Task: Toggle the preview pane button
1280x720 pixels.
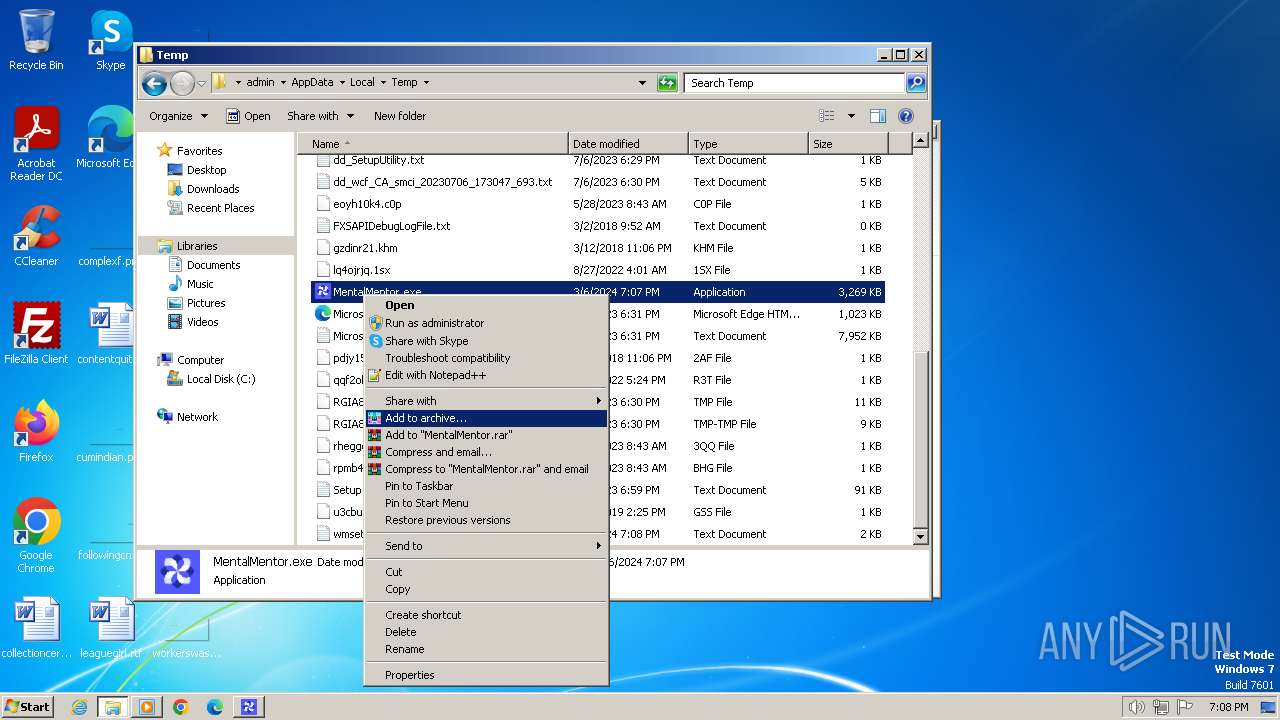Action: point(877,116)
